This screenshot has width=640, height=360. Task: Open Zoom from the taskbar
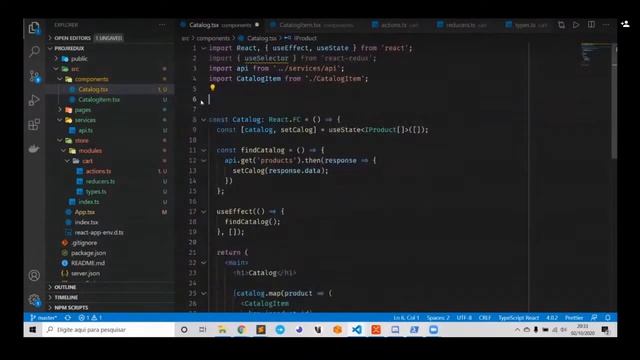[433, 329]
